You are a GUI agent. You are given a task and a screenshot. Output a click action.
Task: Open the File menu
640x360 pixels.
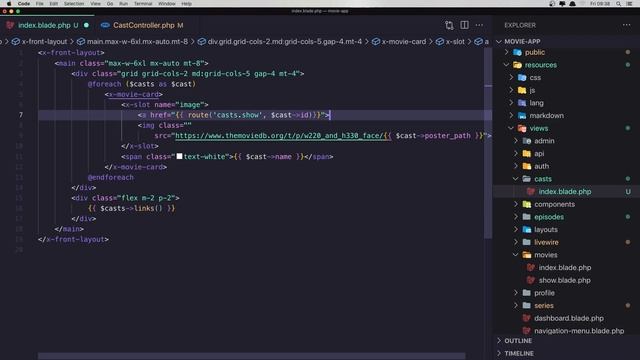(40, 4)
